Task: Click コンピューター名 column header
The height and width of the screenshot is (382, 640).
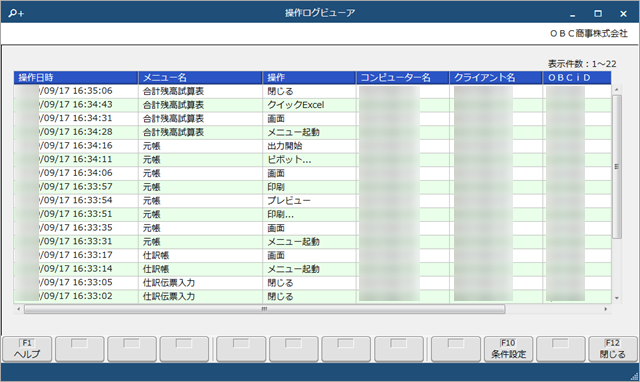Action: click(403, 78)
